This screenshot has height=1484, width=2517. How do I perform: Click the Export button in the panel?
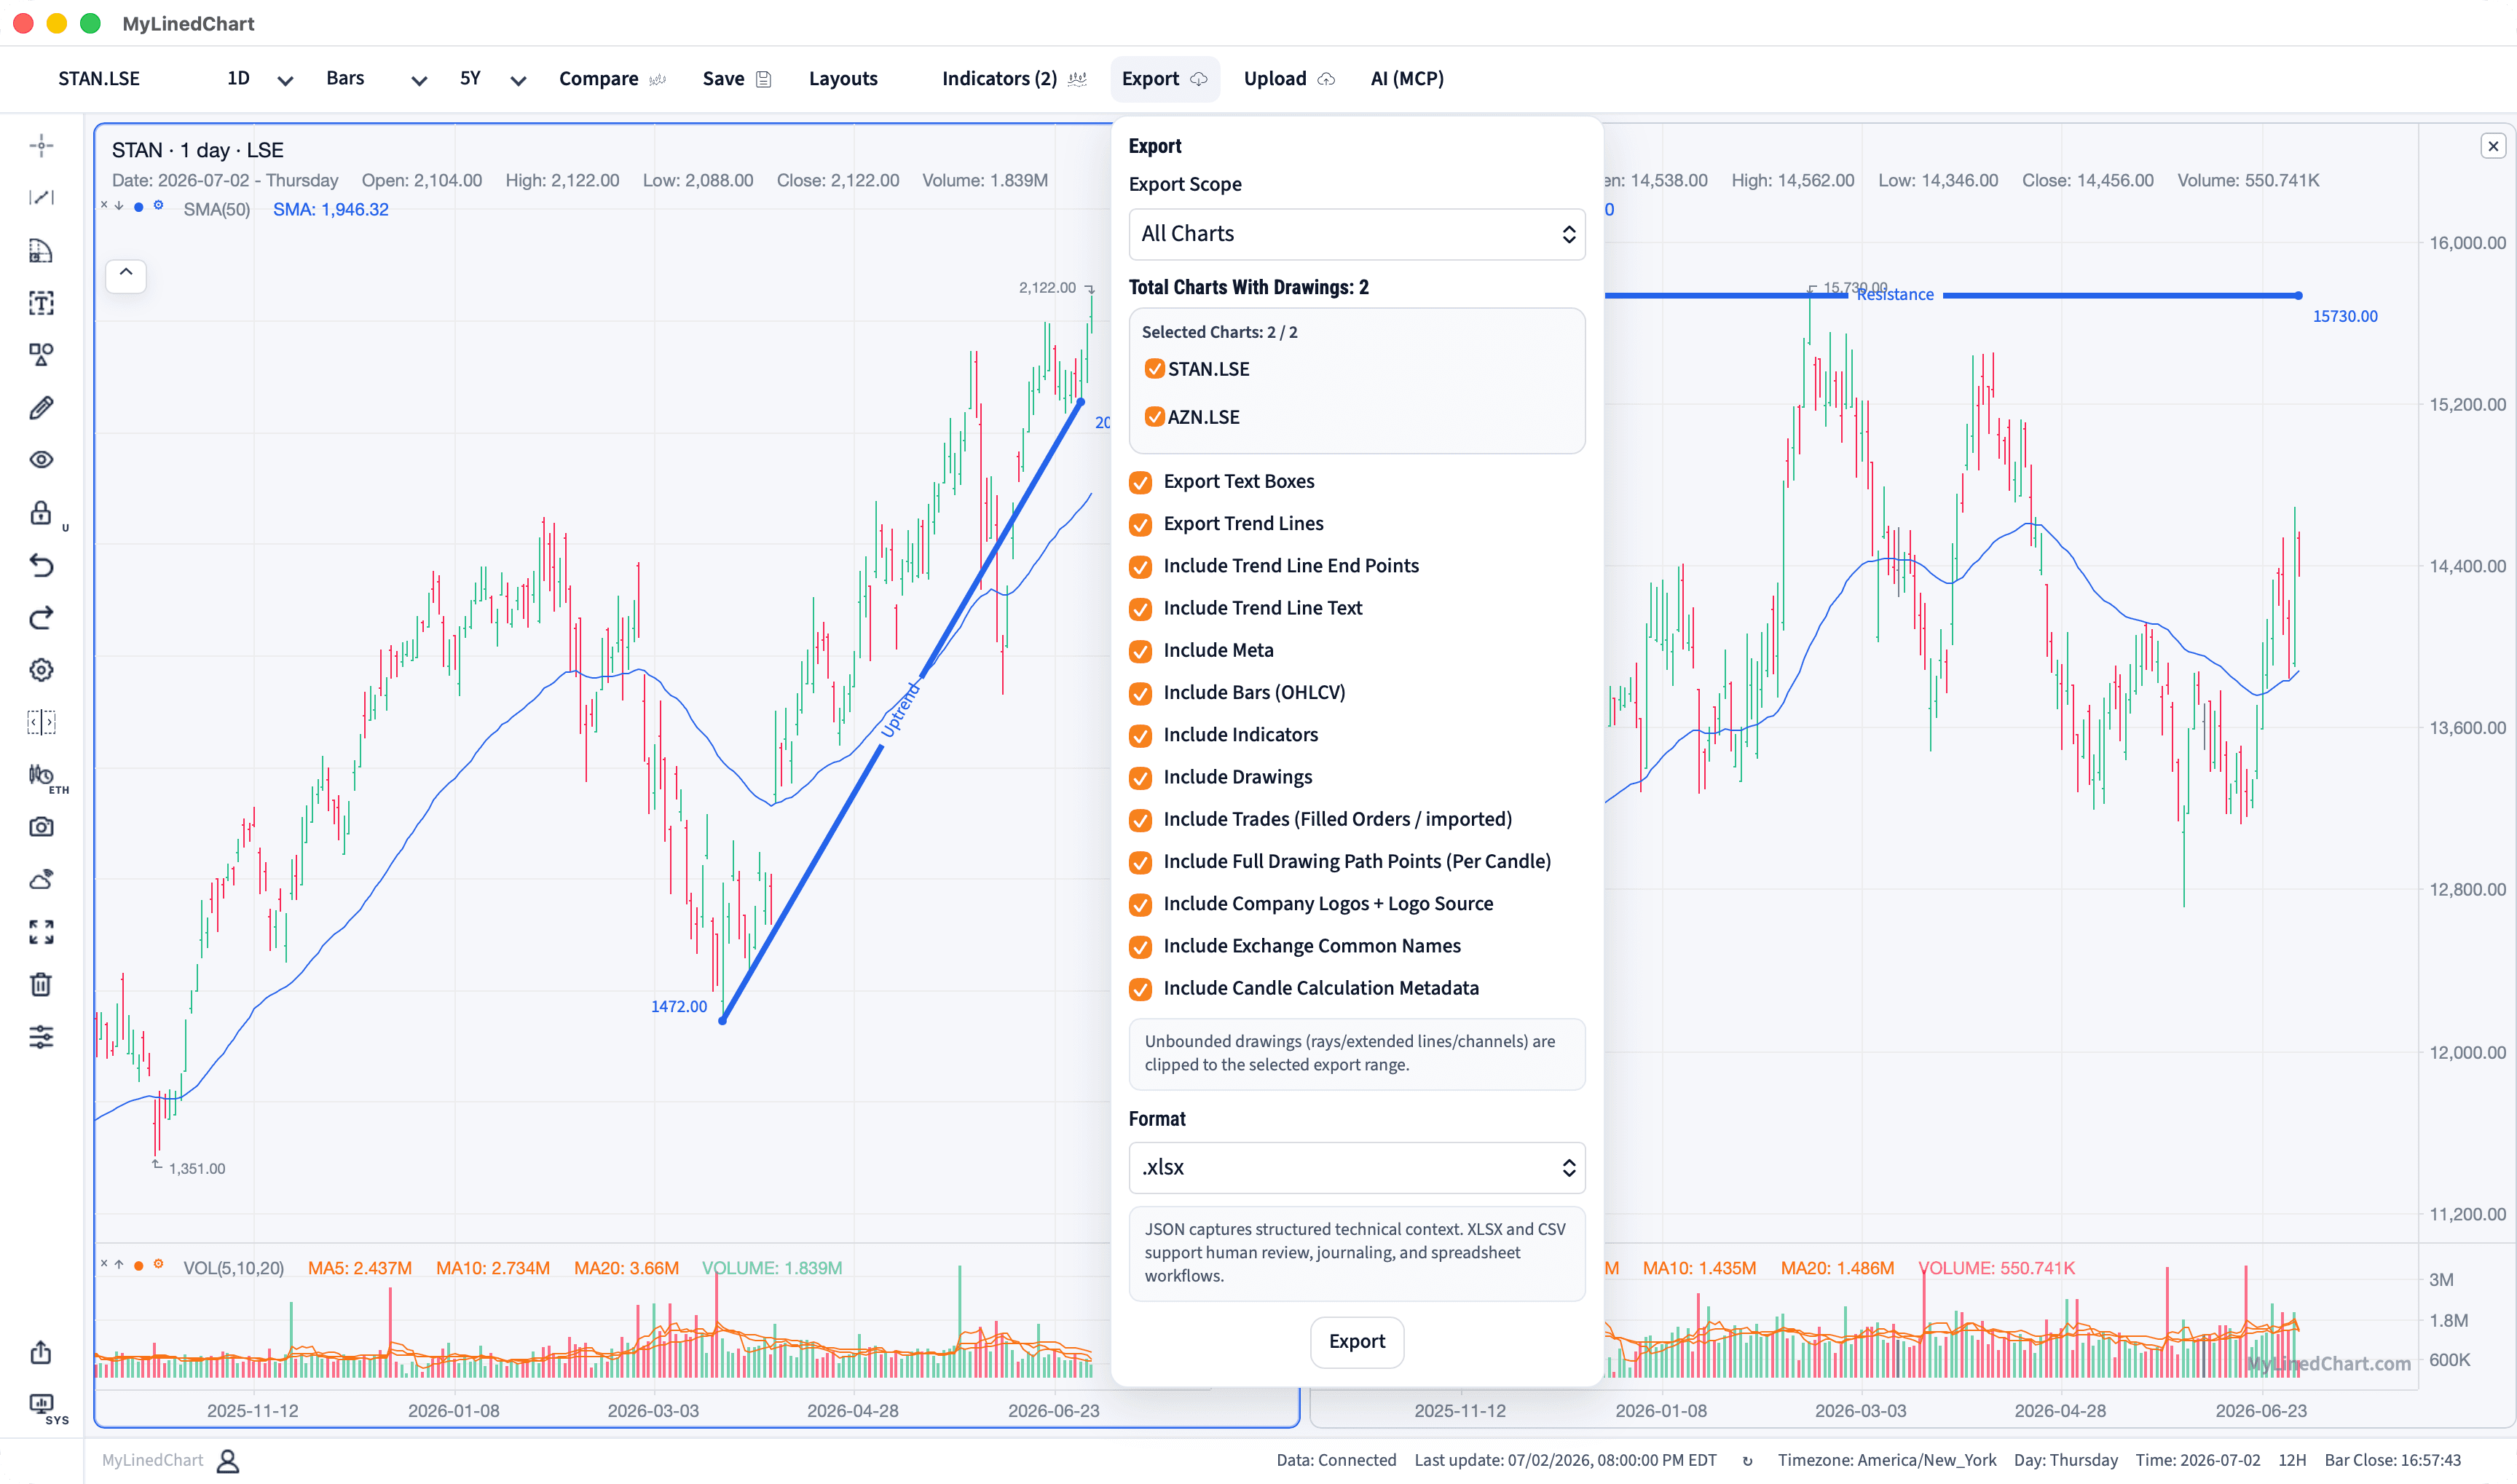(x=1357, y=1342)
